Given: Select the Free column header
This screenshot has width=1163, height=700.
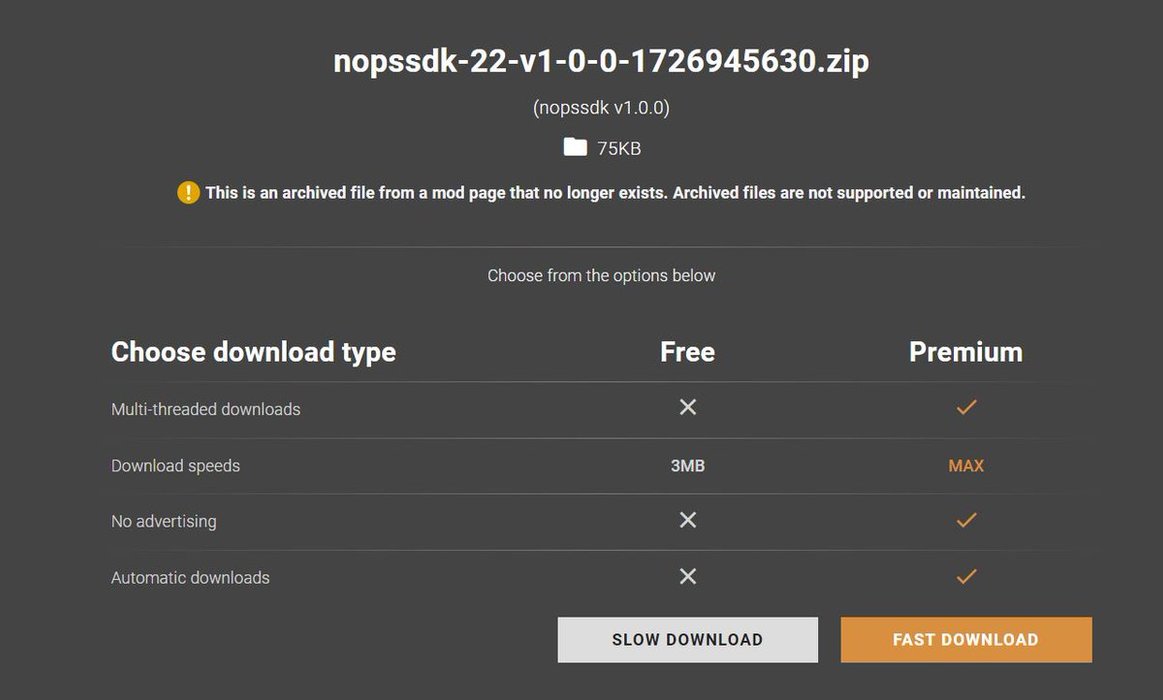Looking at the screenshot, I should (x=688, y=351).
